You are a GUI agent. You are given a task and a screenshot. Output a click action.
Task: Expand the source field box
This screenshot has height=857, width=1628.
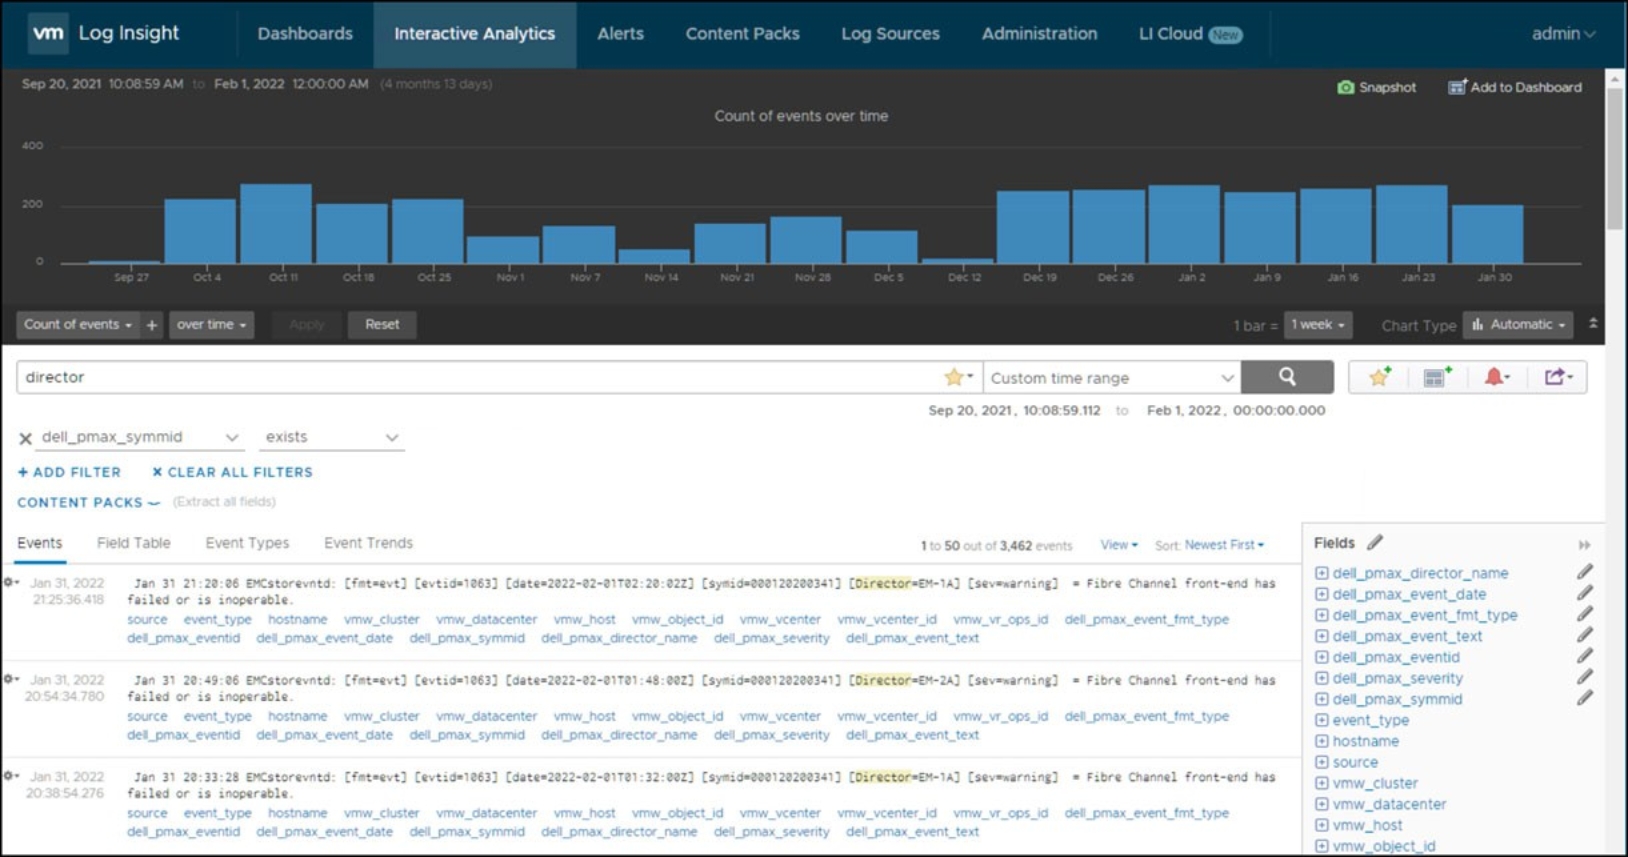pos(1322,762)
